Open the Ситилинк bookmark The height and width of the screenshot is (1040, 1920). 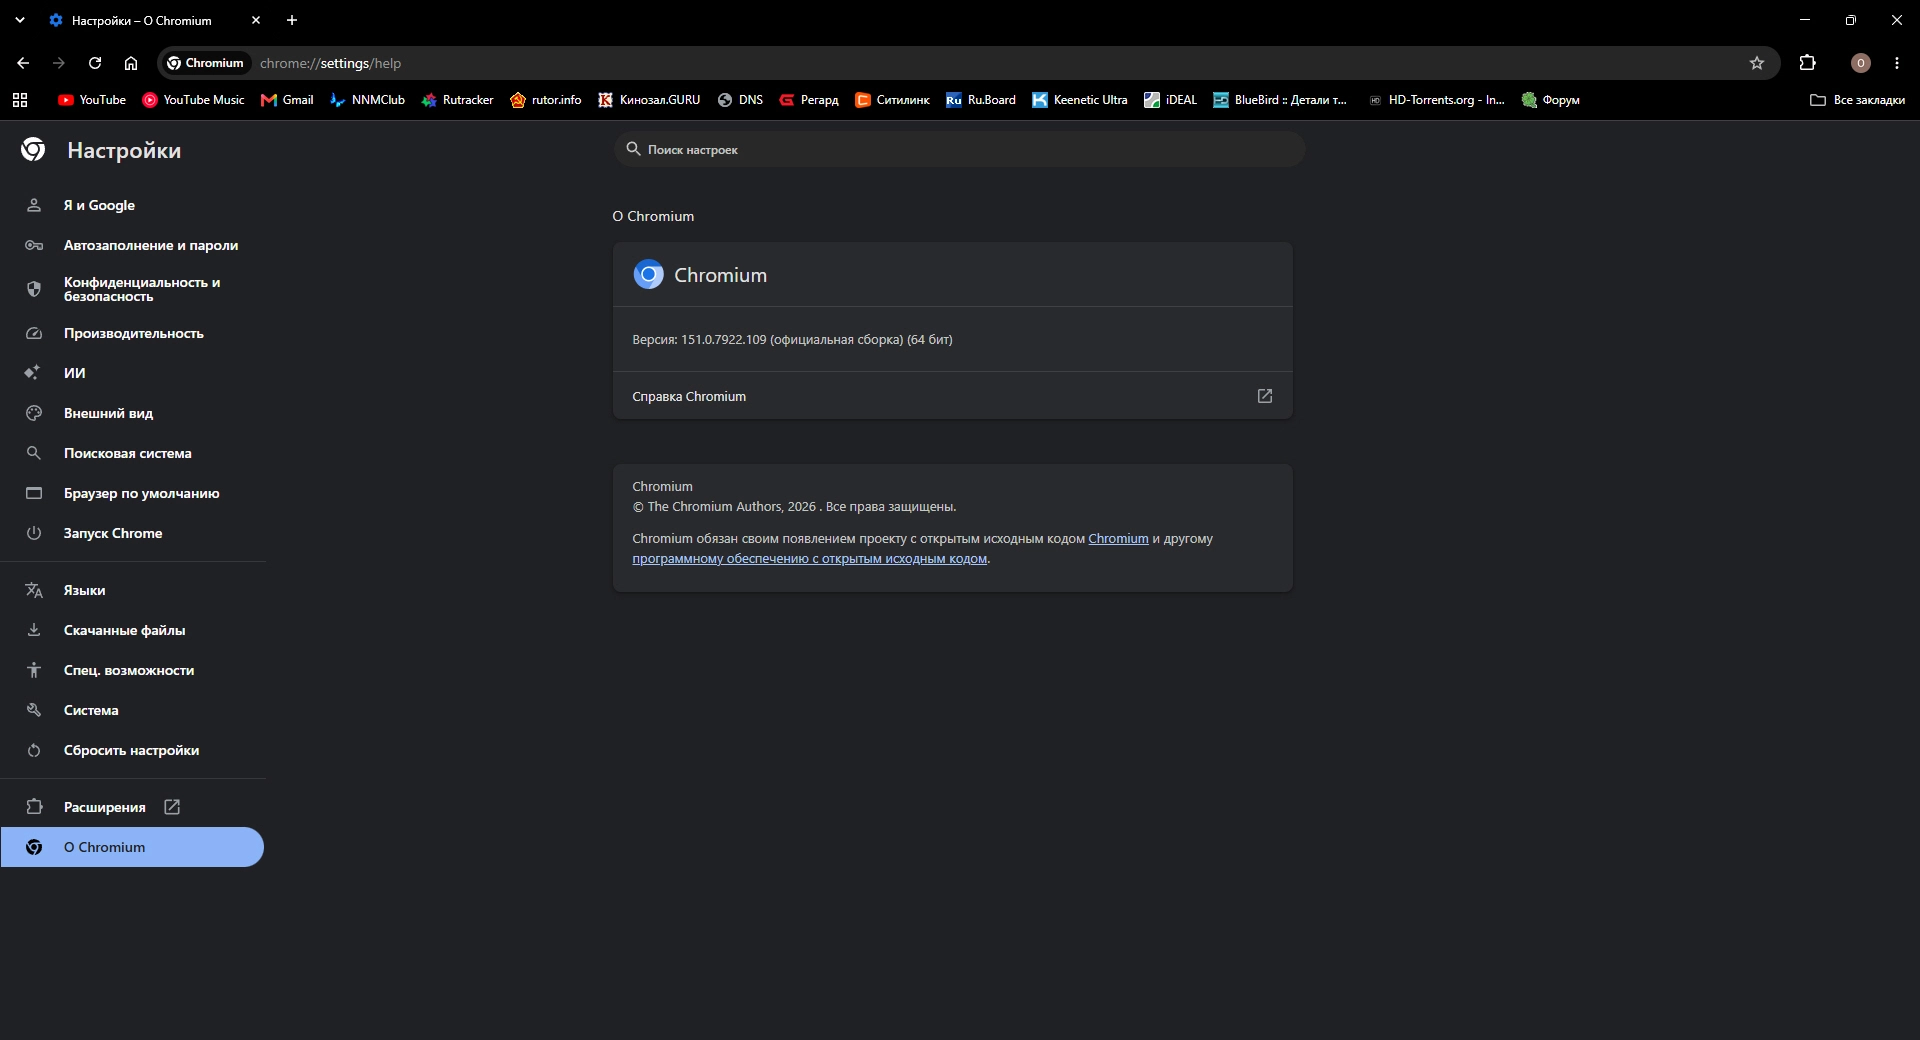(x=892, y=100)
